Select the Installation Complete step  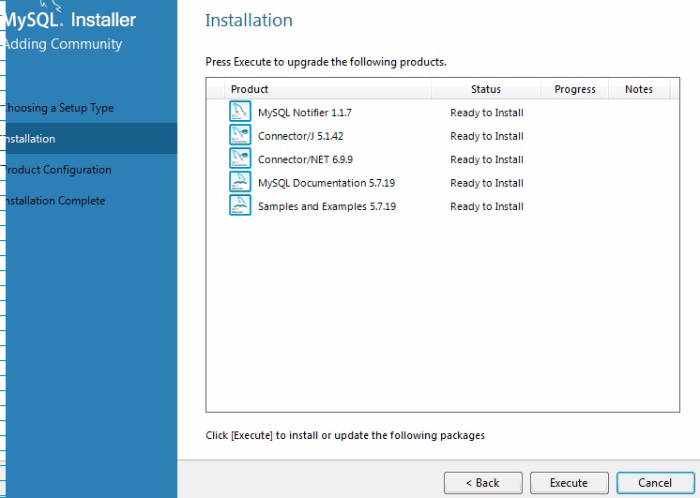click(54, 201)
